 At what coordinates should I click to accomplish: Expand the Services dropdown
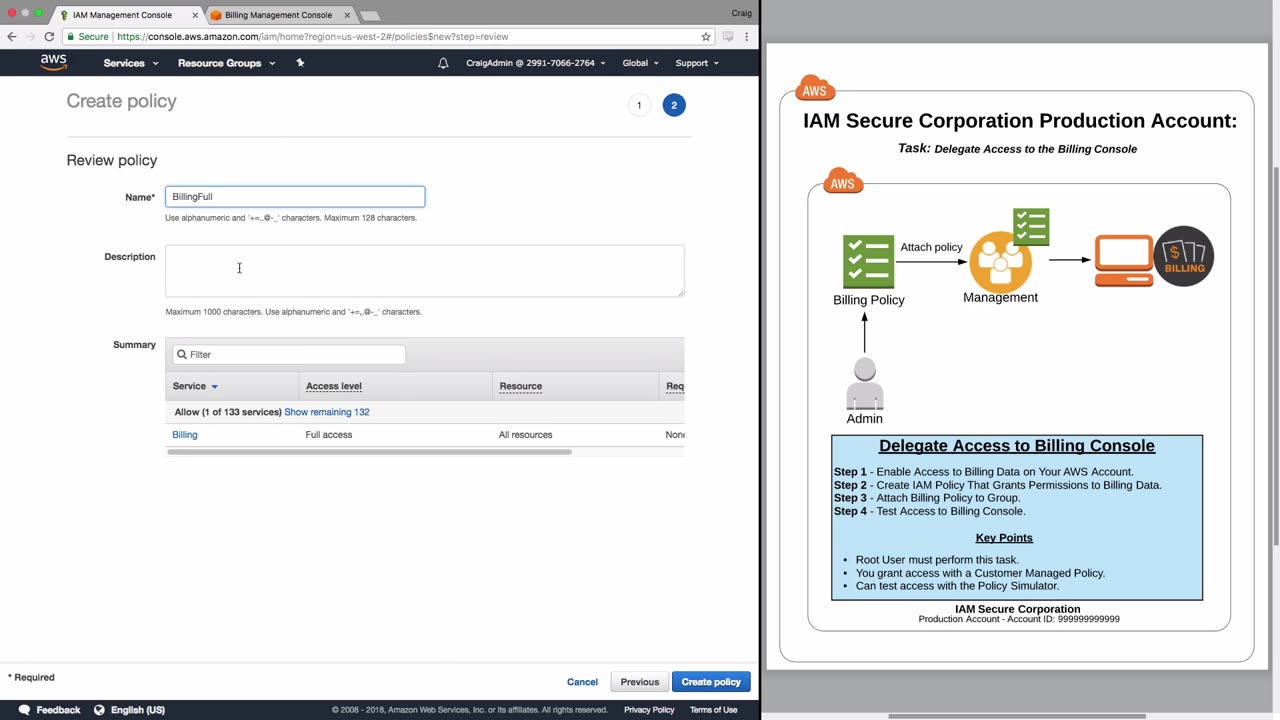point(131,63)
